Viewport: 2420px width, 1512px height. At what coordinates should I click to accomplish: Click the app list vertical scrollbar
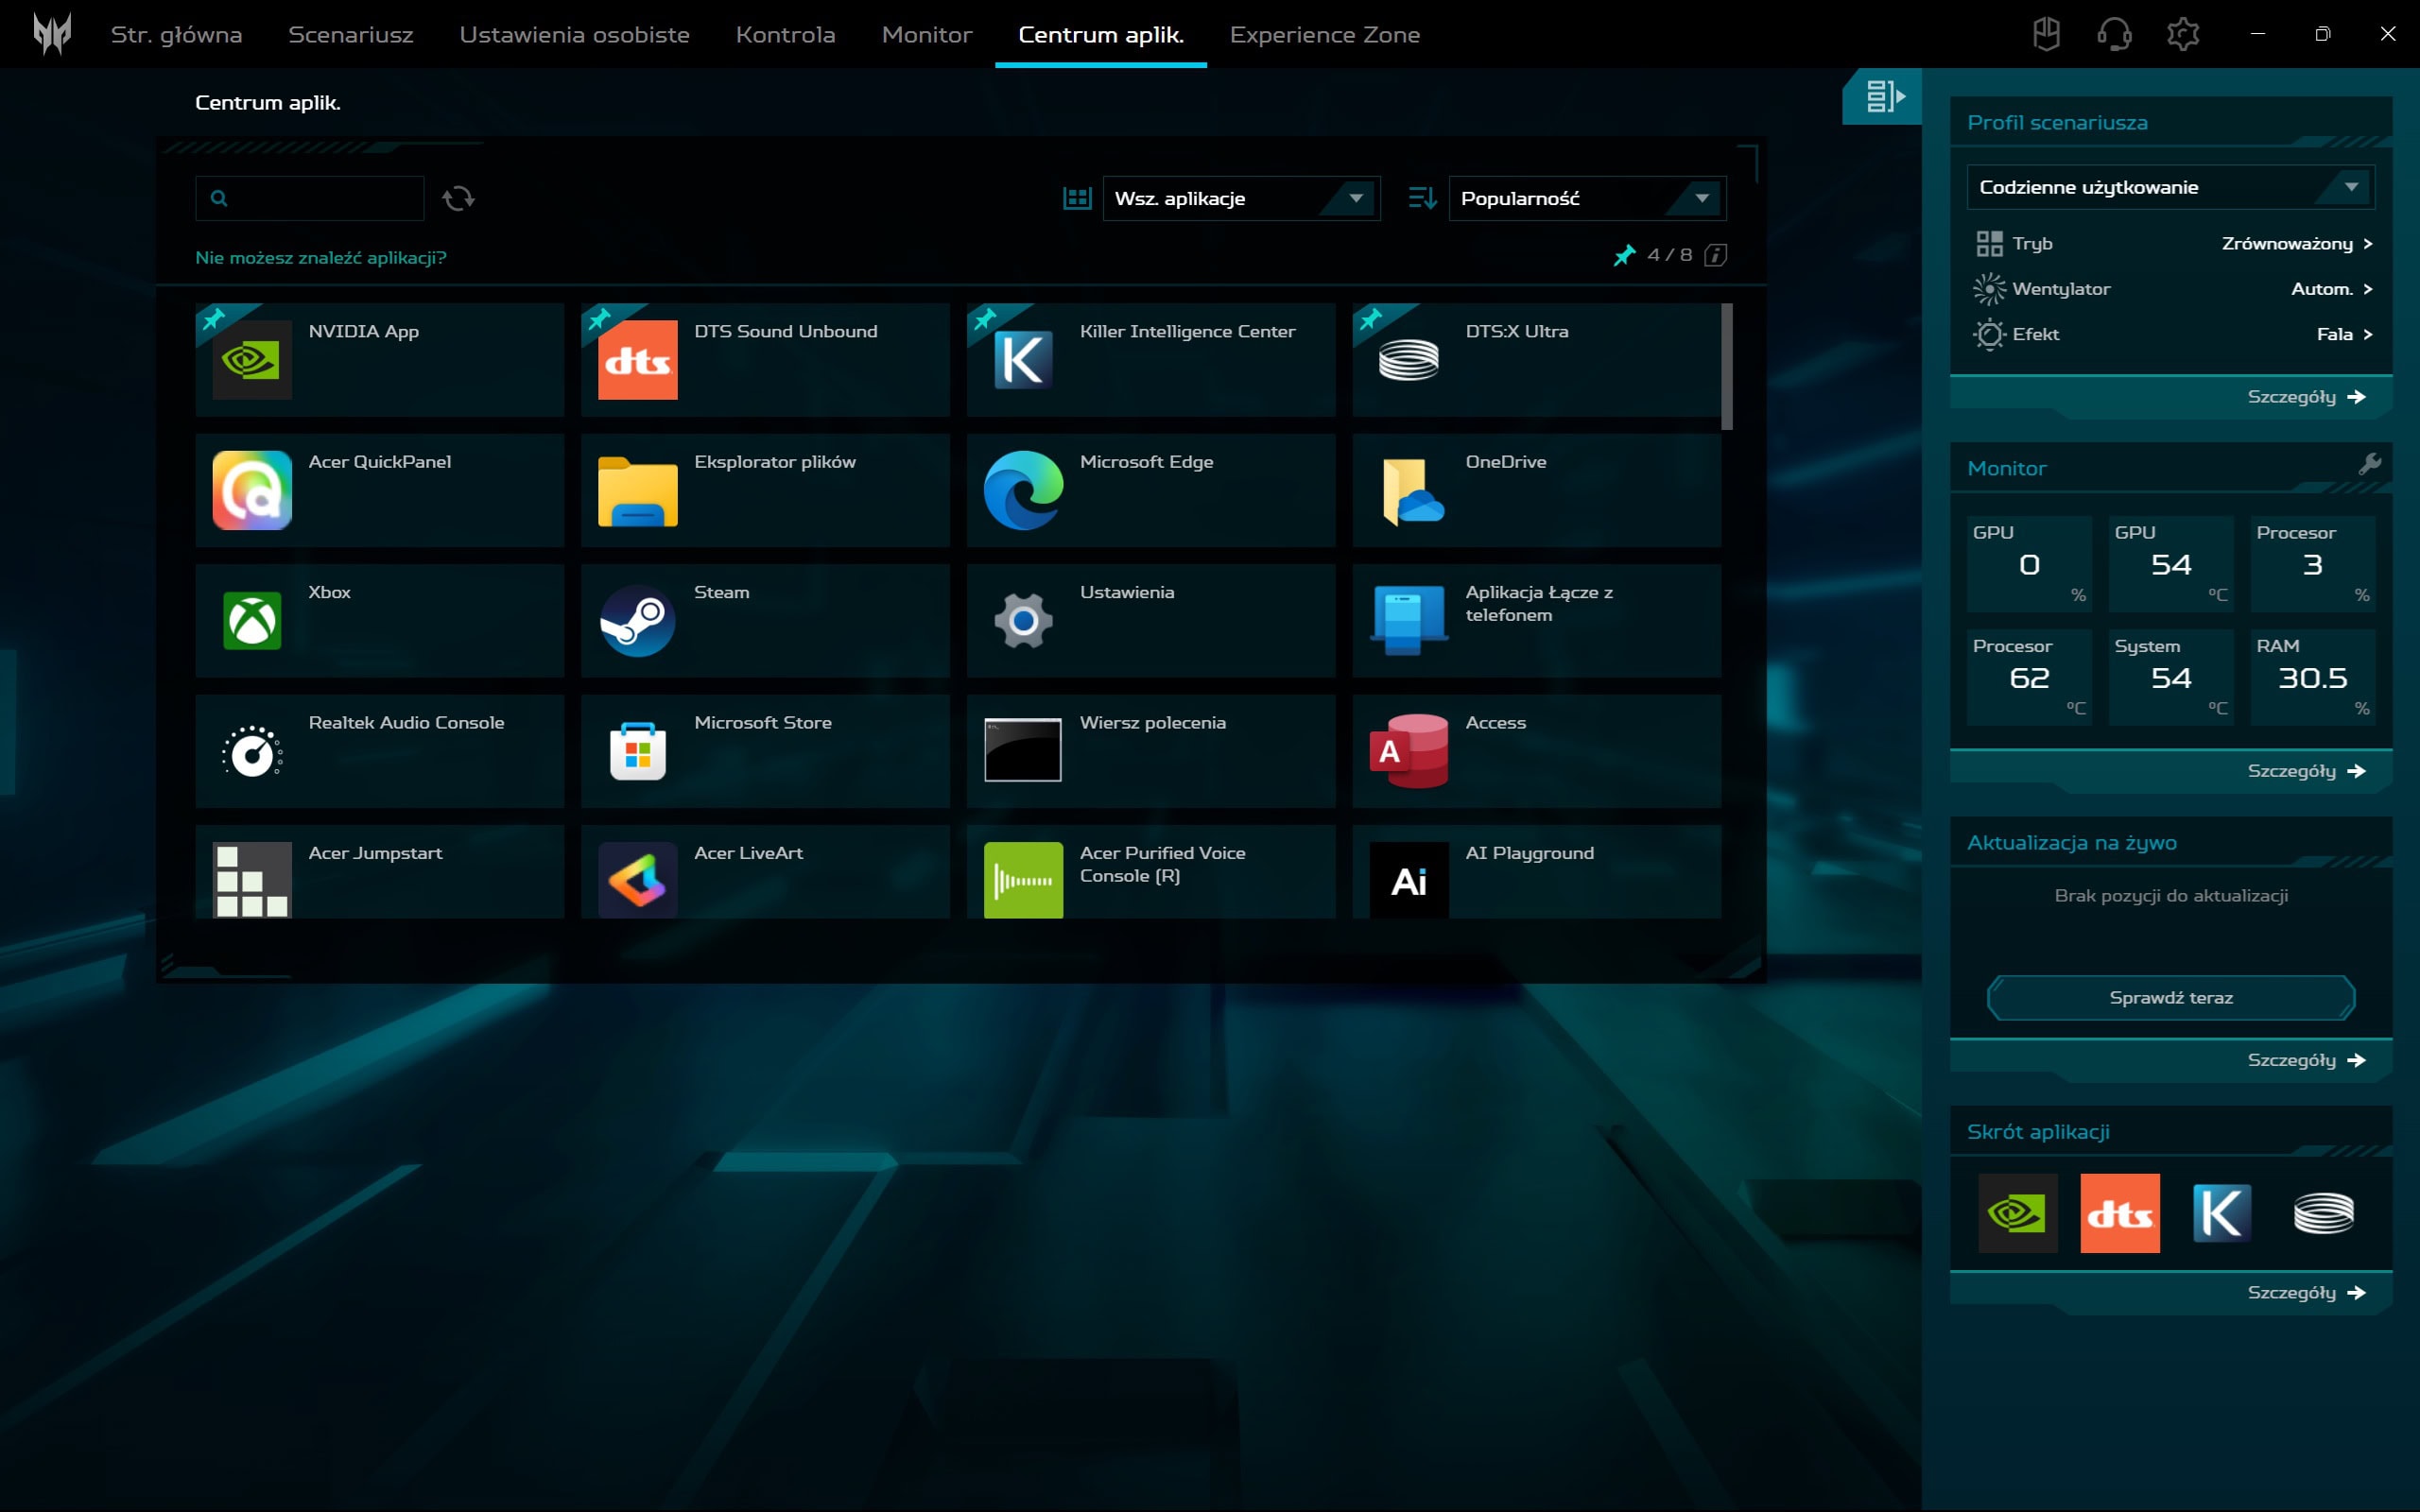1726,366
